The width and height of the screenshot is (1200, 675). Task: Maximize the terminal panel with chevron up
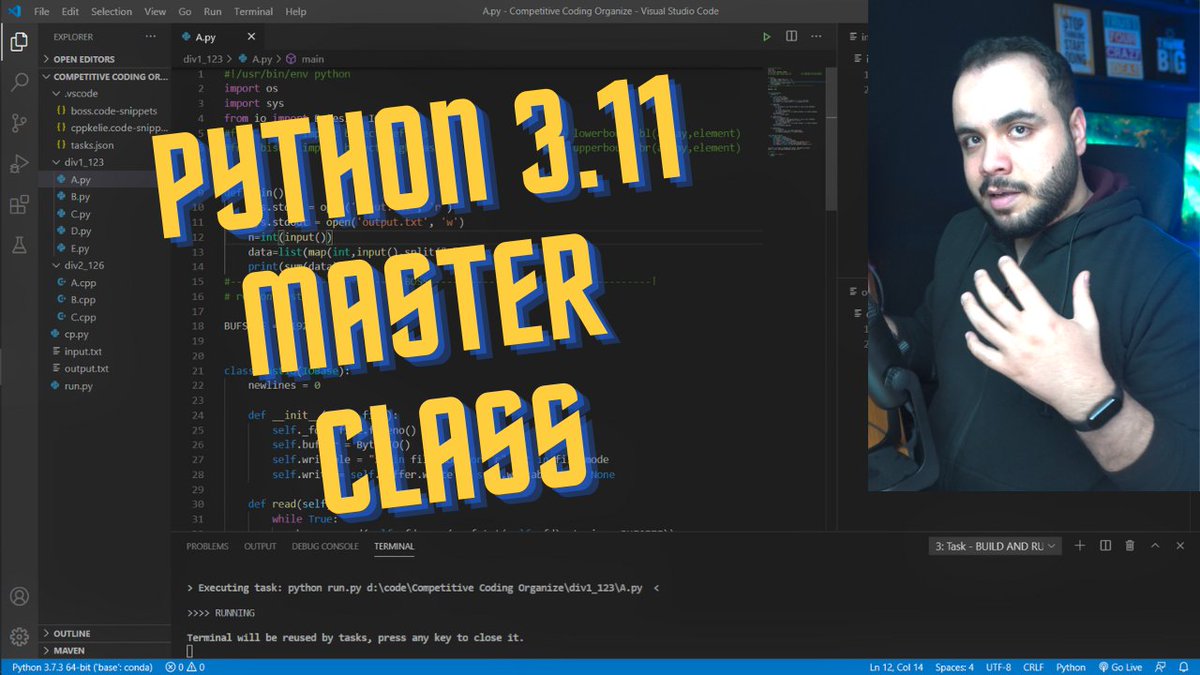click(x=1155, y=546)
